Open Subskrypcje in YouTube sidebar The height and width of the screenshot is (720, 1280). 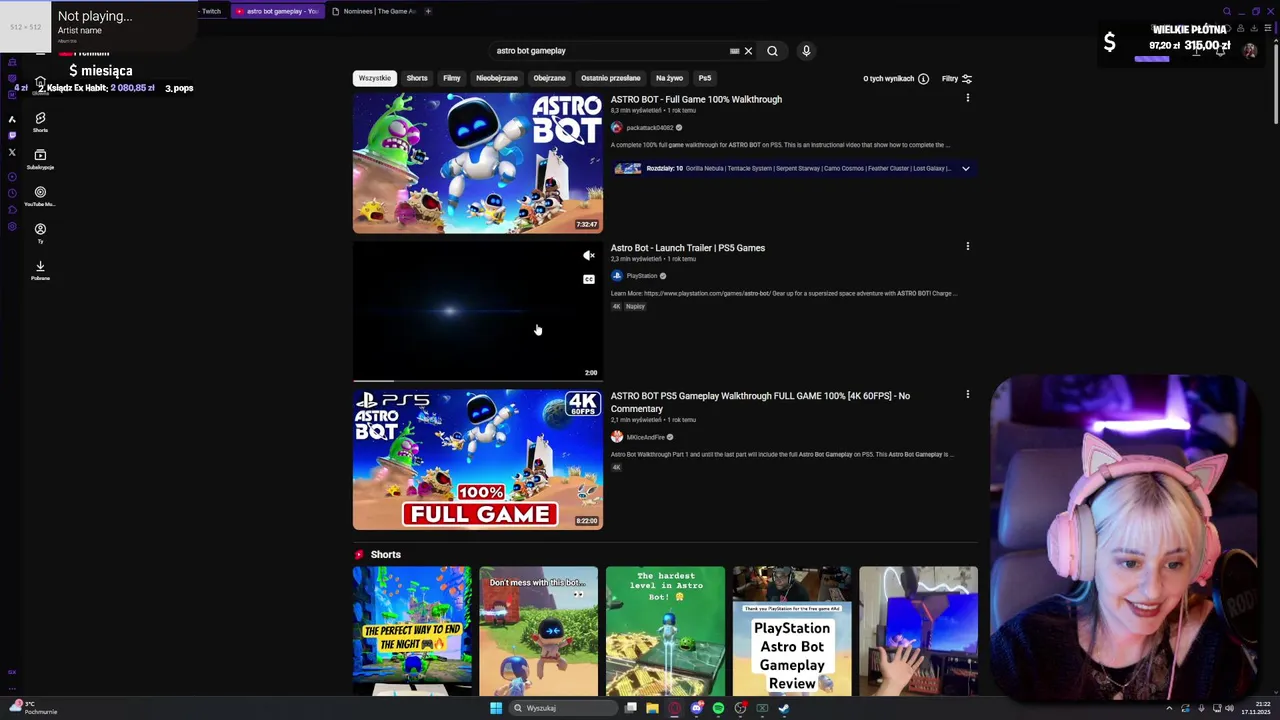point(40,159)
